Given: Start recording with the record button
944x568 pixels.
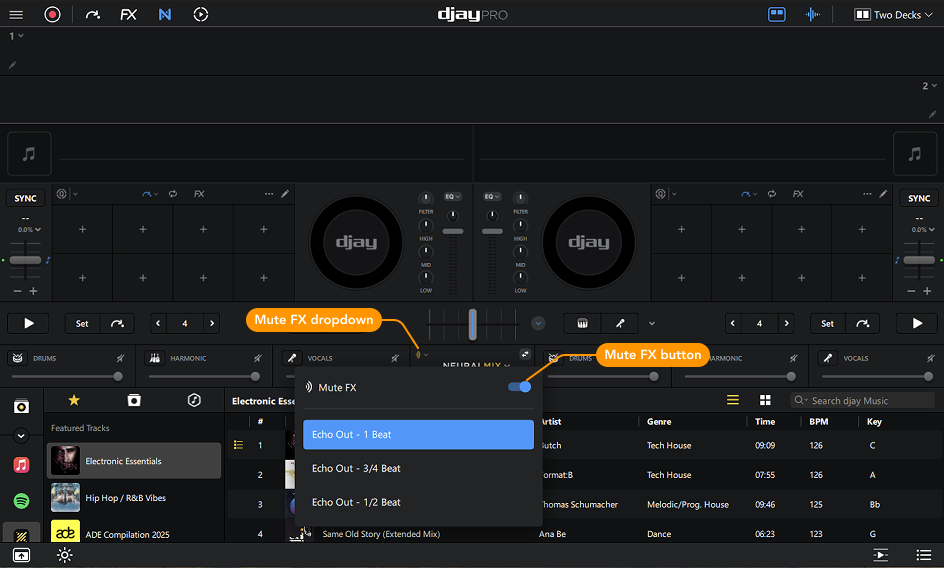Looking at the screenshot, I should 52,14.
